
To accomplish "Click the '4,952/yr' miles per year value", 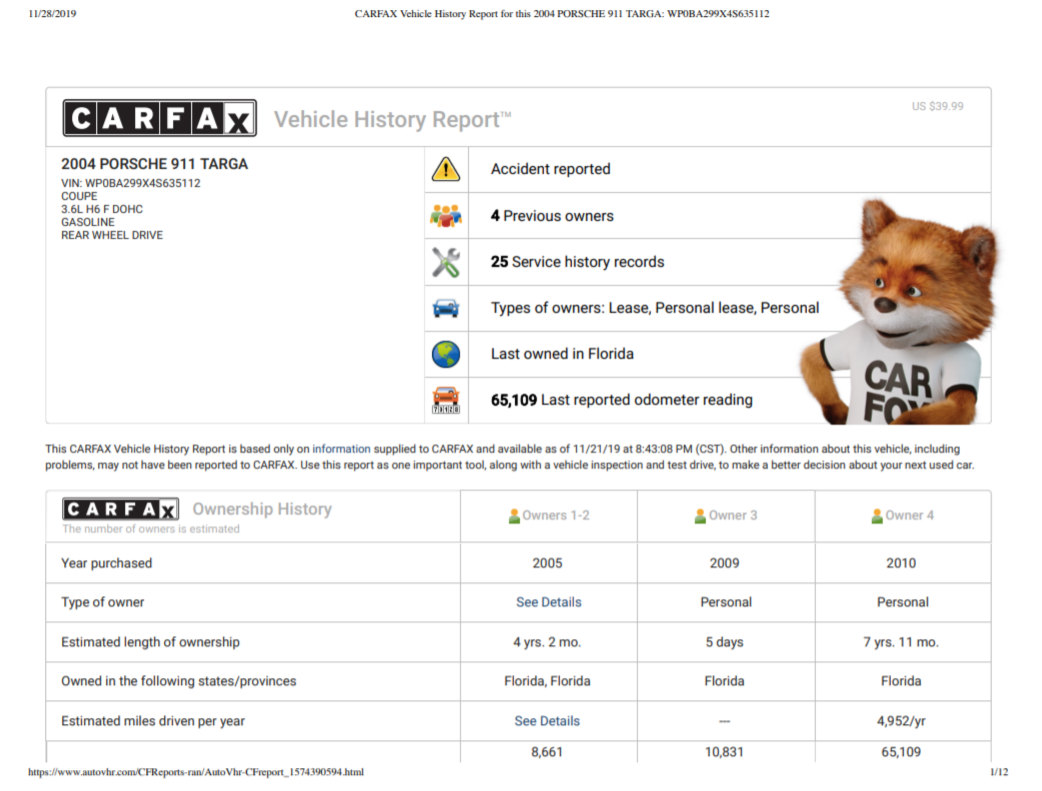I will click(901, 721).
